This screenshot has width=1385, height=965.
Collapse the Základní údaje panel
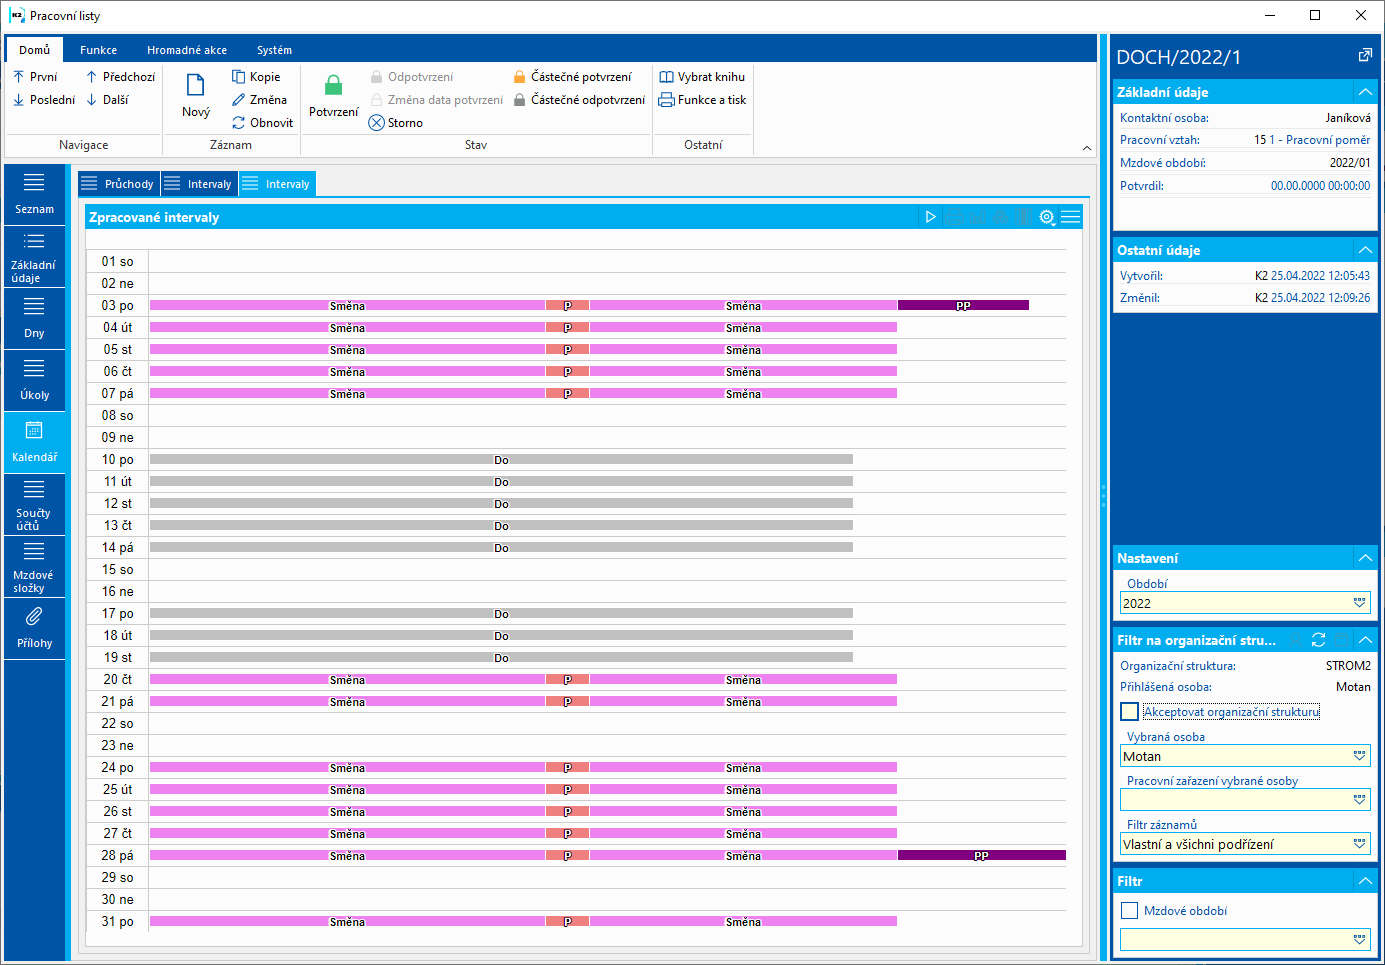pos(1365,92)
